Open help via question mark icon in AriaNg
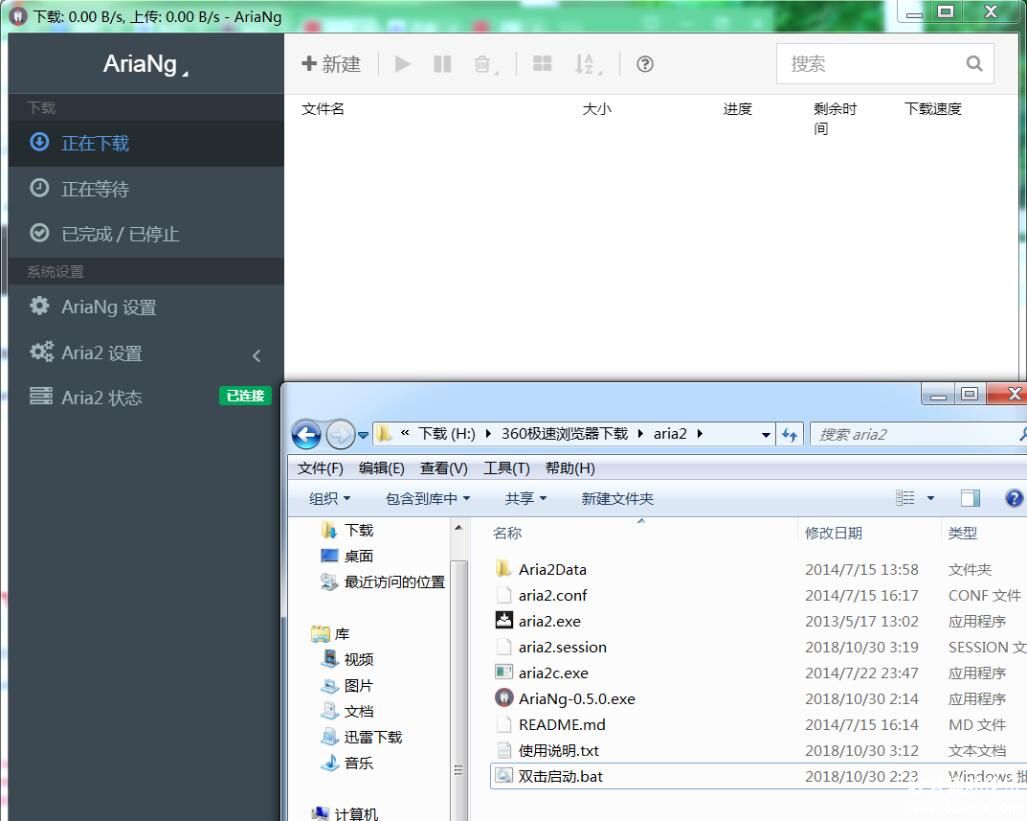1027x821 pixels. click(x=644, y=64)
